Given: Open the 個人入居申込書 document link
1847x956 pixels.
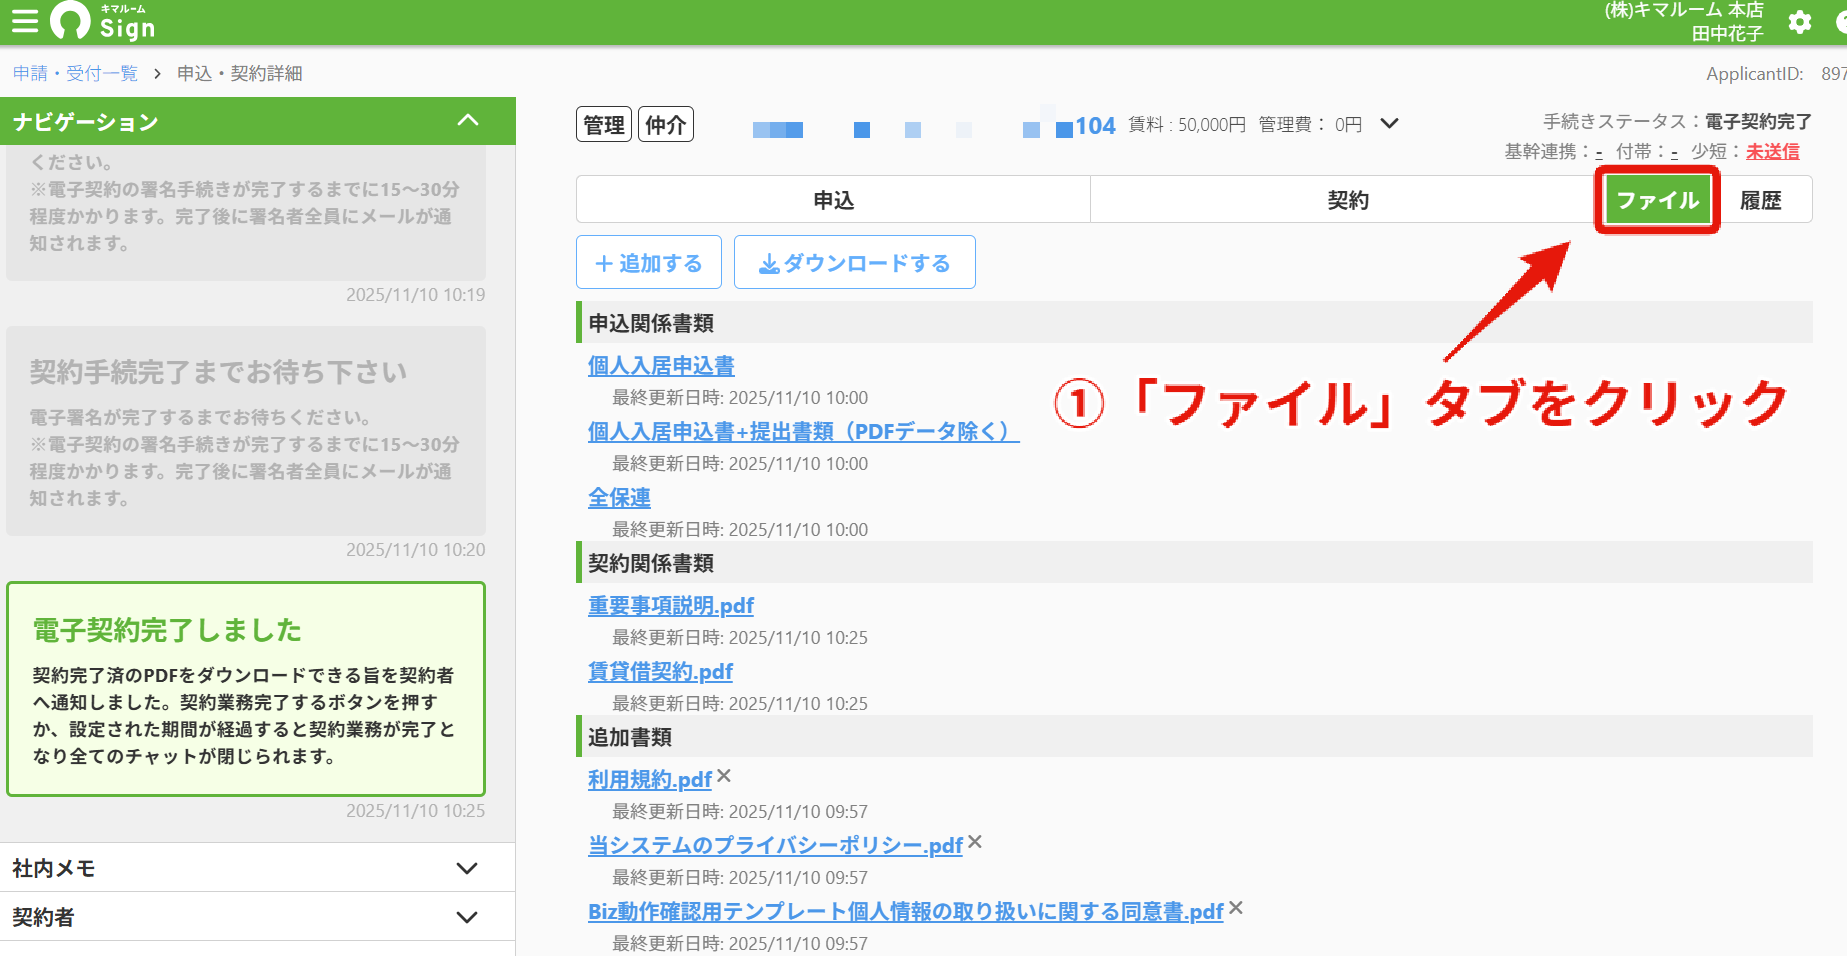Looking at the screenshot, I should [661, 366].
